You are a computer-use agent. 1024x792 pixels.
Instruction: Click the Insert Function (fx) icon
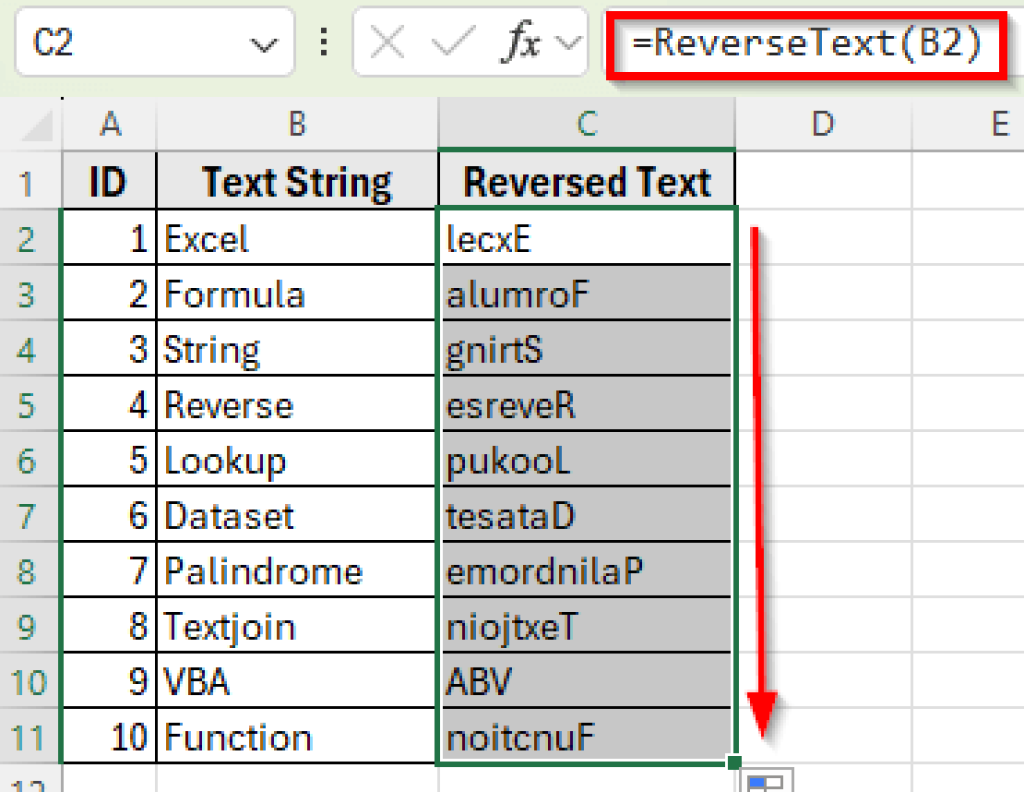(520, 42)
